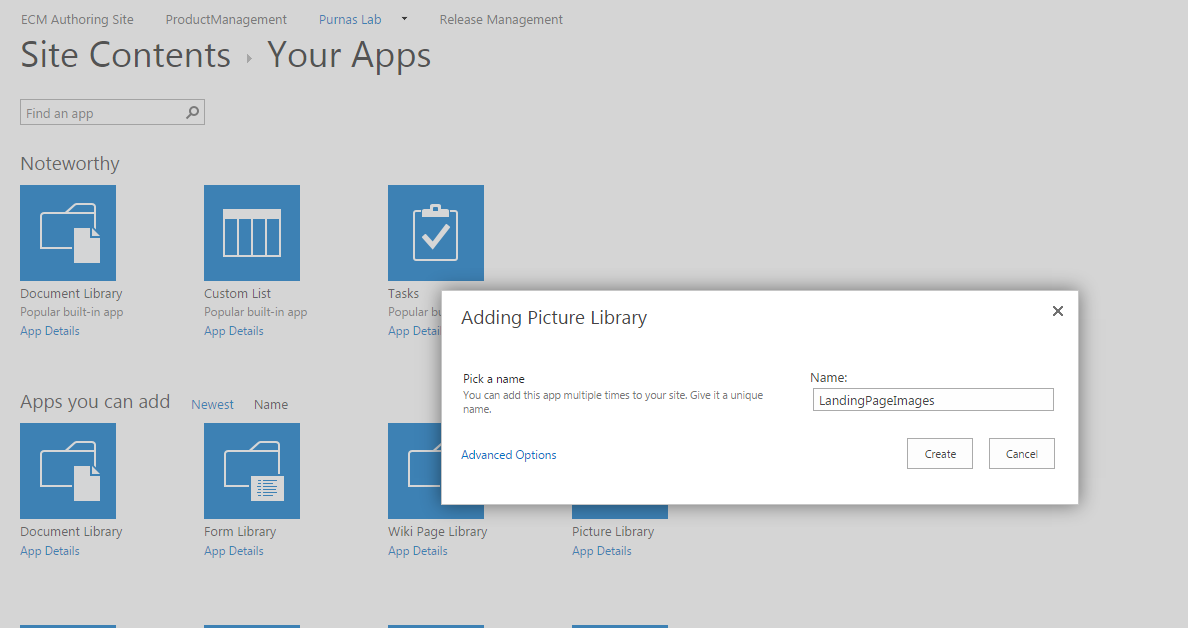Sort apps by Name

271,405
